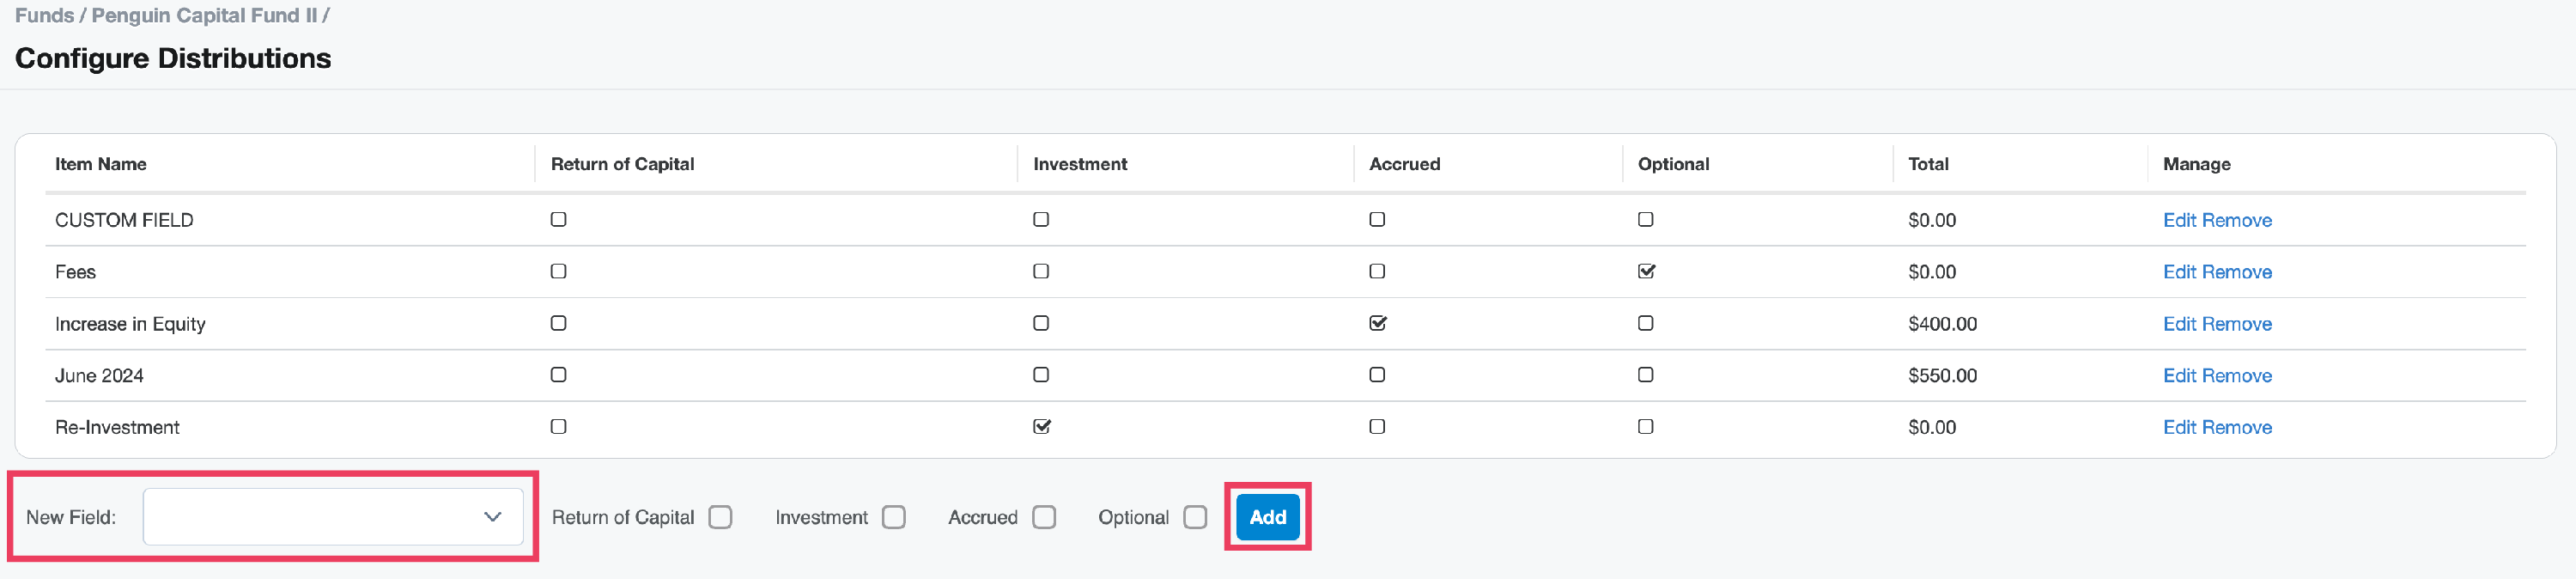The height and width of the screenshot is (579, 2576).
Task: Go to Funds breadcrumb link
Action: coord(44,16)
